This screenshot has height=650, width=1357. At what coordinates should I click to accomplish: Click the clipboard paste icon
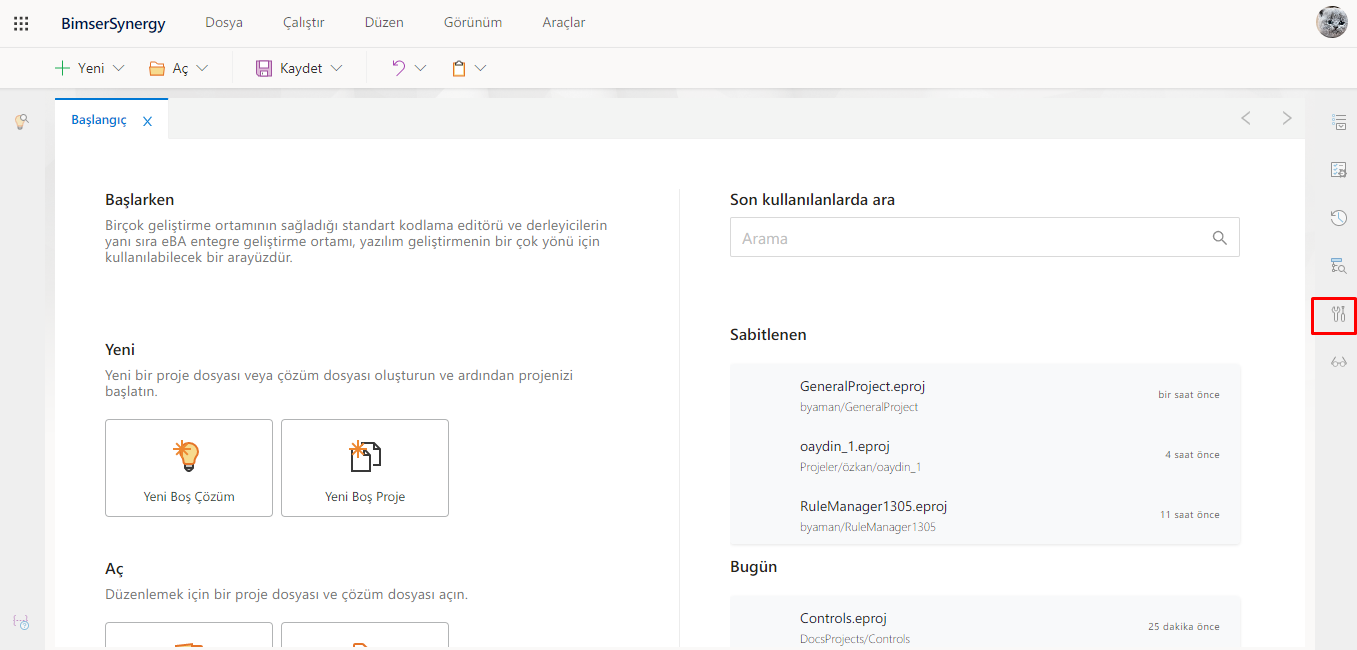[459, 68]
